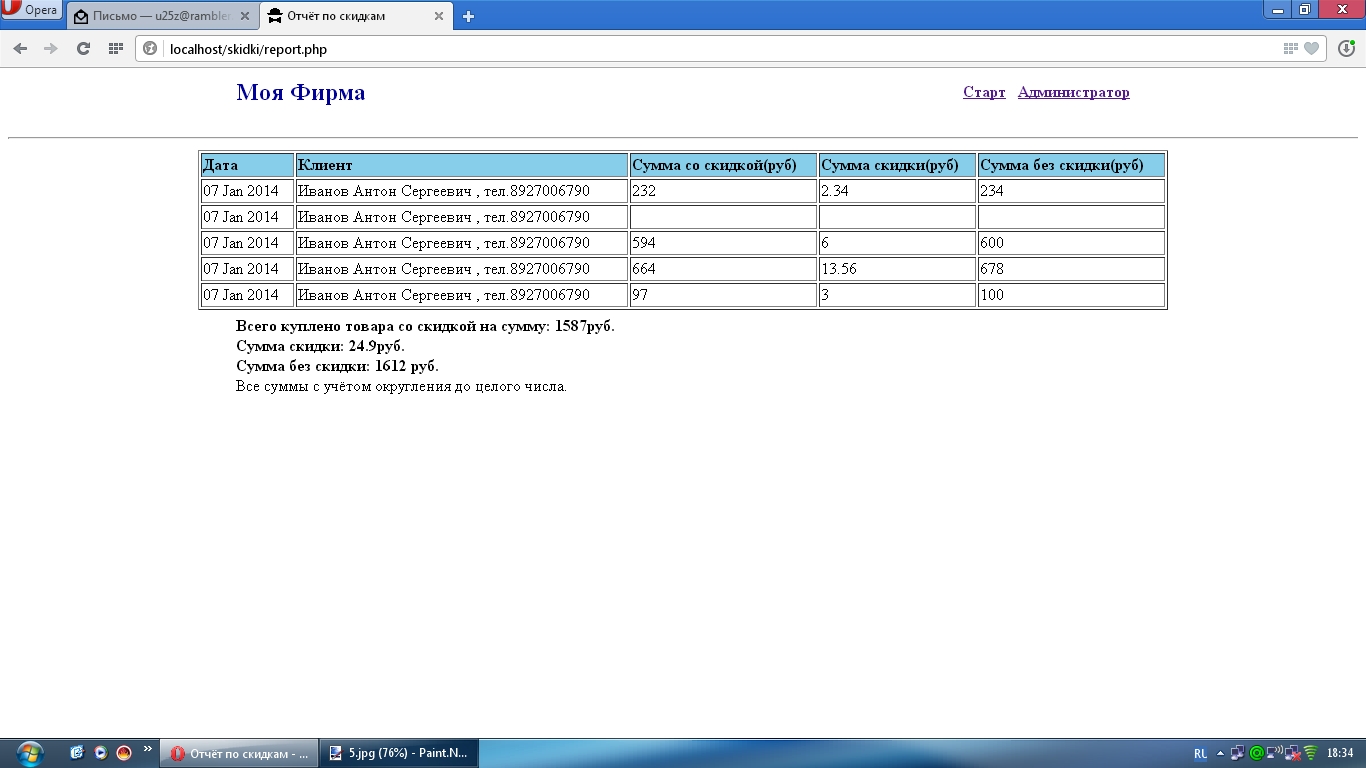Click the Сумма со скидкой(руб) header
1366x768 pixels.
[724, 165]
